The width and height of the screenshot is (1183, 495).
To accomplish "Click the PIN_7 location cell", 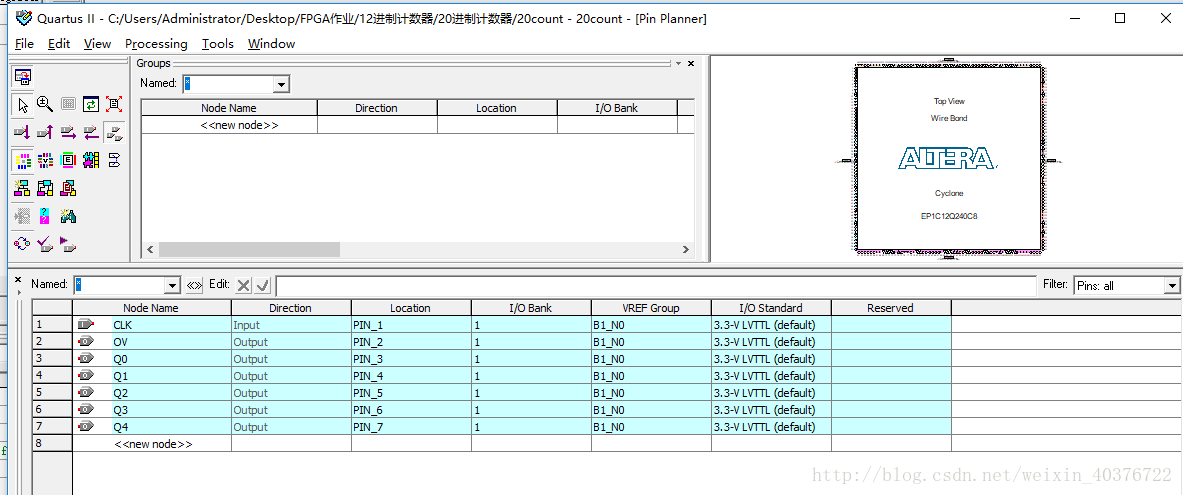I will pos(411,427).
